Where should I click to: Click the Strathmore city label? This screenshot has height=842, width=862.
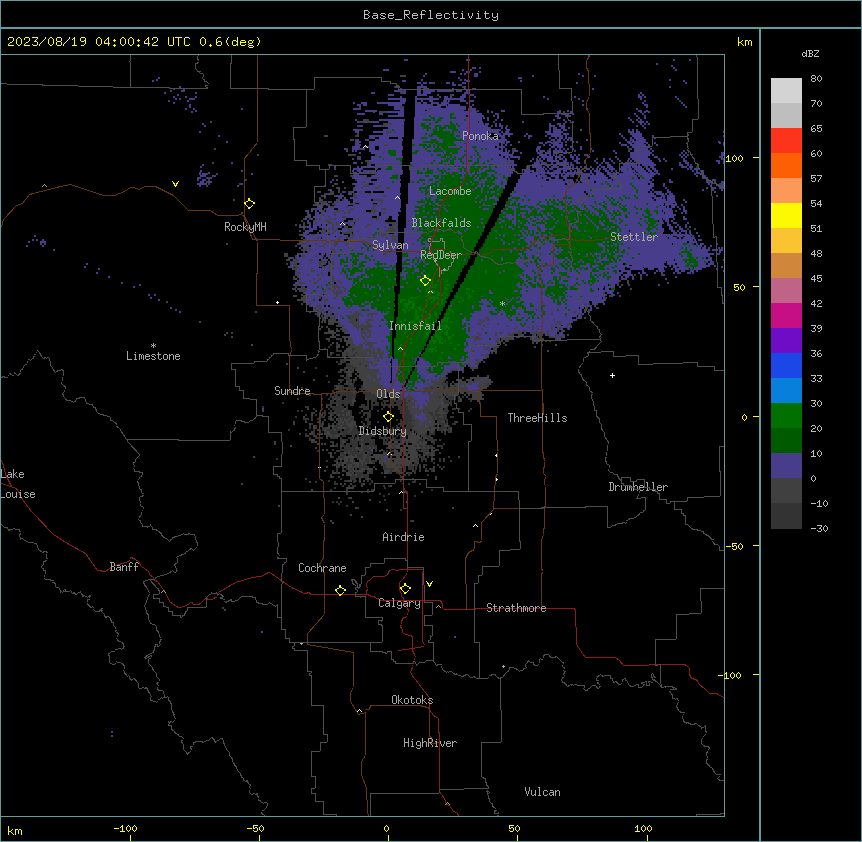click(x=516, y=608)
